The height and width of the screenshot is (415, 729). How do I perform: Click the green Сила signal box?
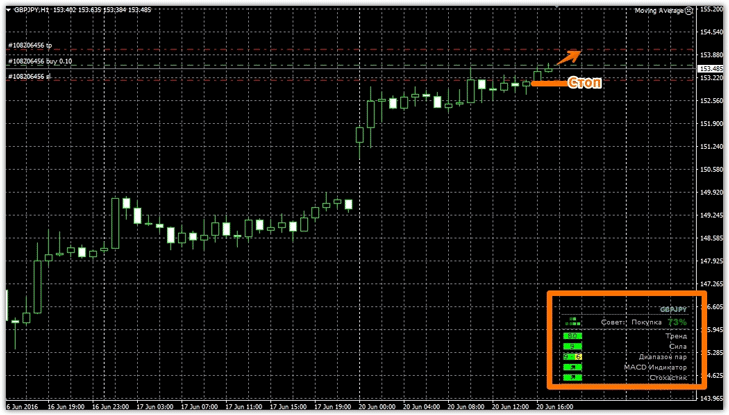pyautogui.click(x=573, y=347)
